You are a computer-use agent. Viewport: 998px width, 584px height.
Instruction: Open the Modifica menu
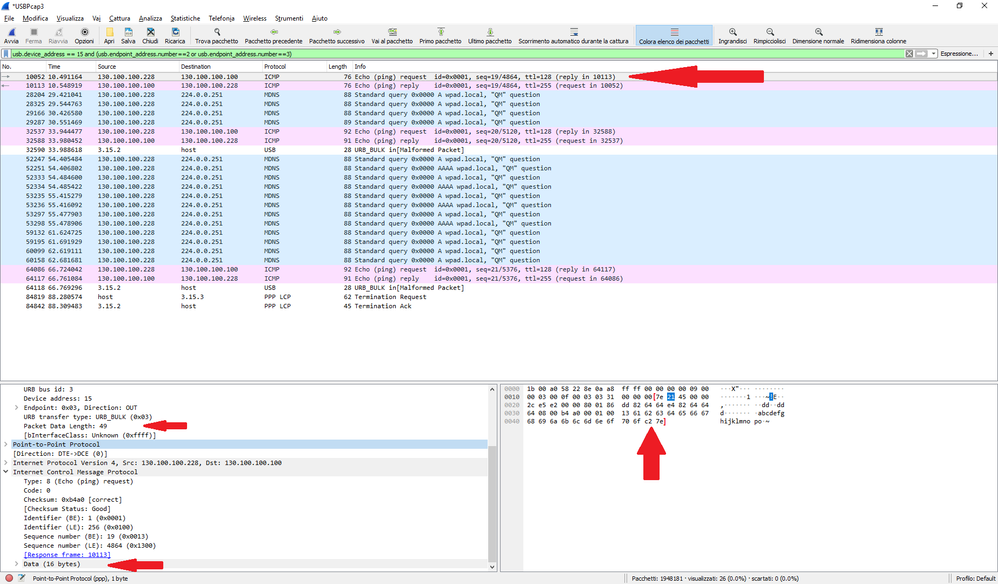(35, 18)
